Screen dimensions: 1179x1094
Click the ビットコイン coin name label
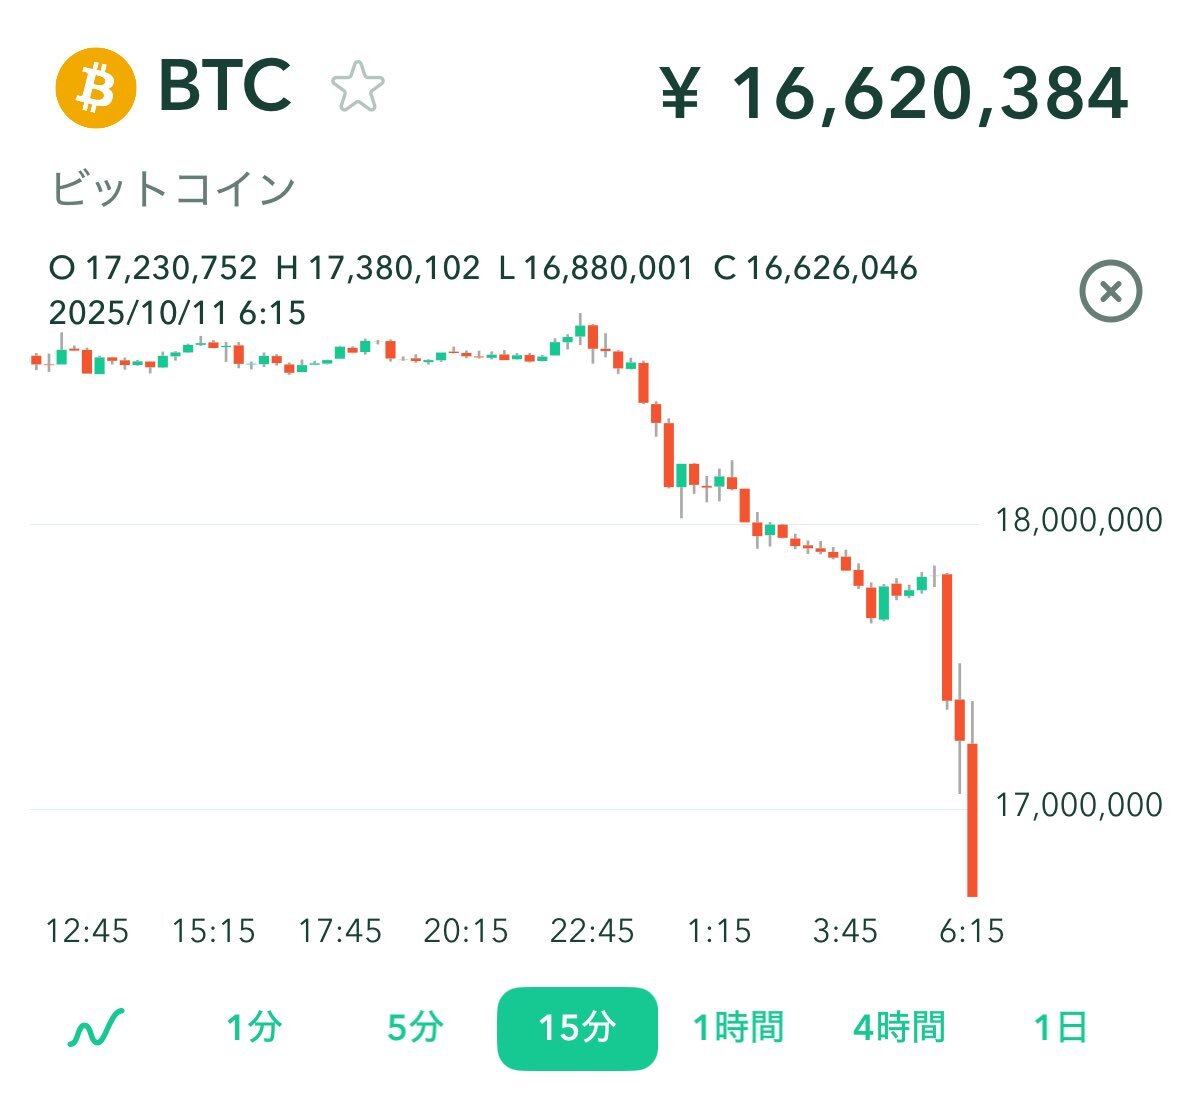(173, 189)
